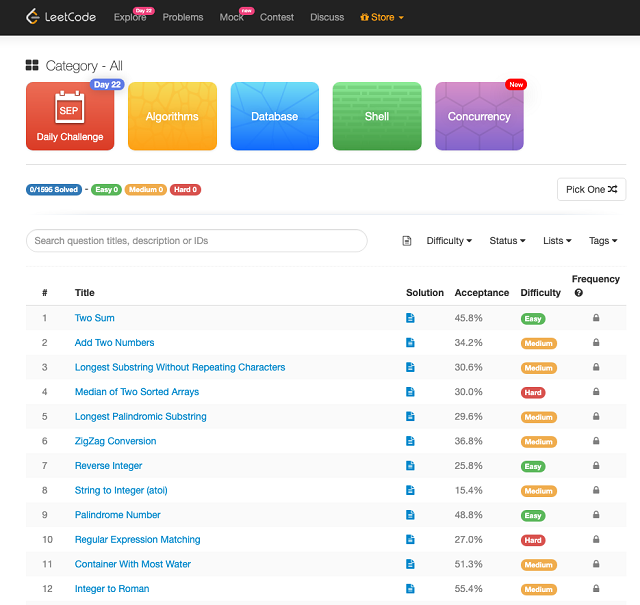Click the calendar icon on Daily Challenge card
Viewport: 640px width, 605px height.
(x=69, y=107)
